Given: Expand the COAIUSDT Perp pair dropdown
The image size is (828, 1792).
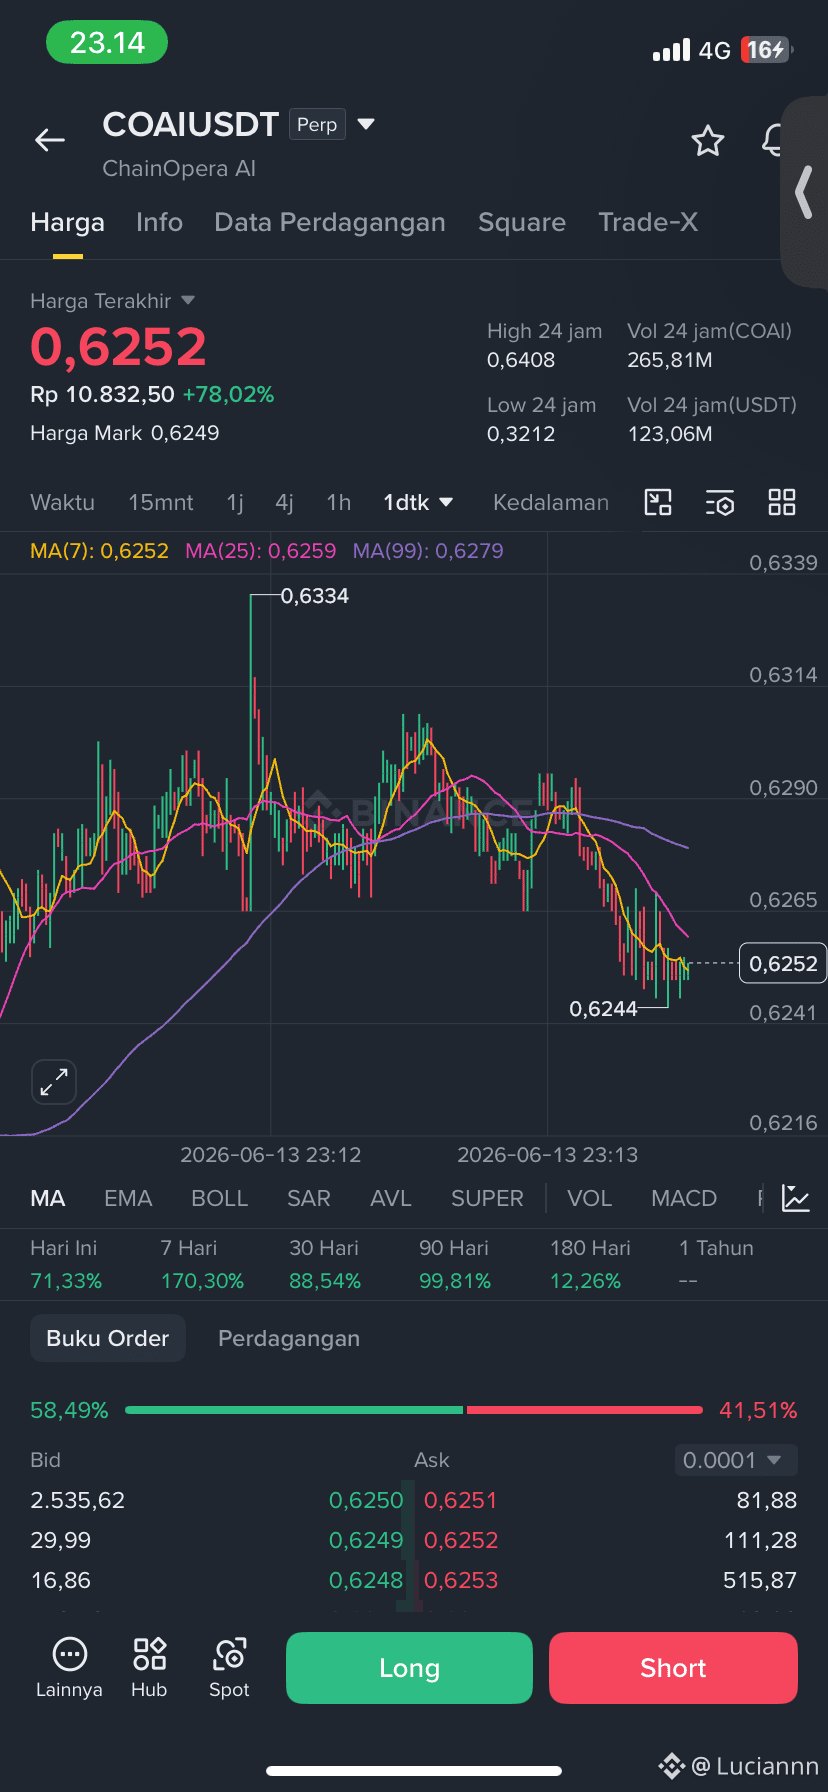Looking at the screenshot, I should 366,124.
